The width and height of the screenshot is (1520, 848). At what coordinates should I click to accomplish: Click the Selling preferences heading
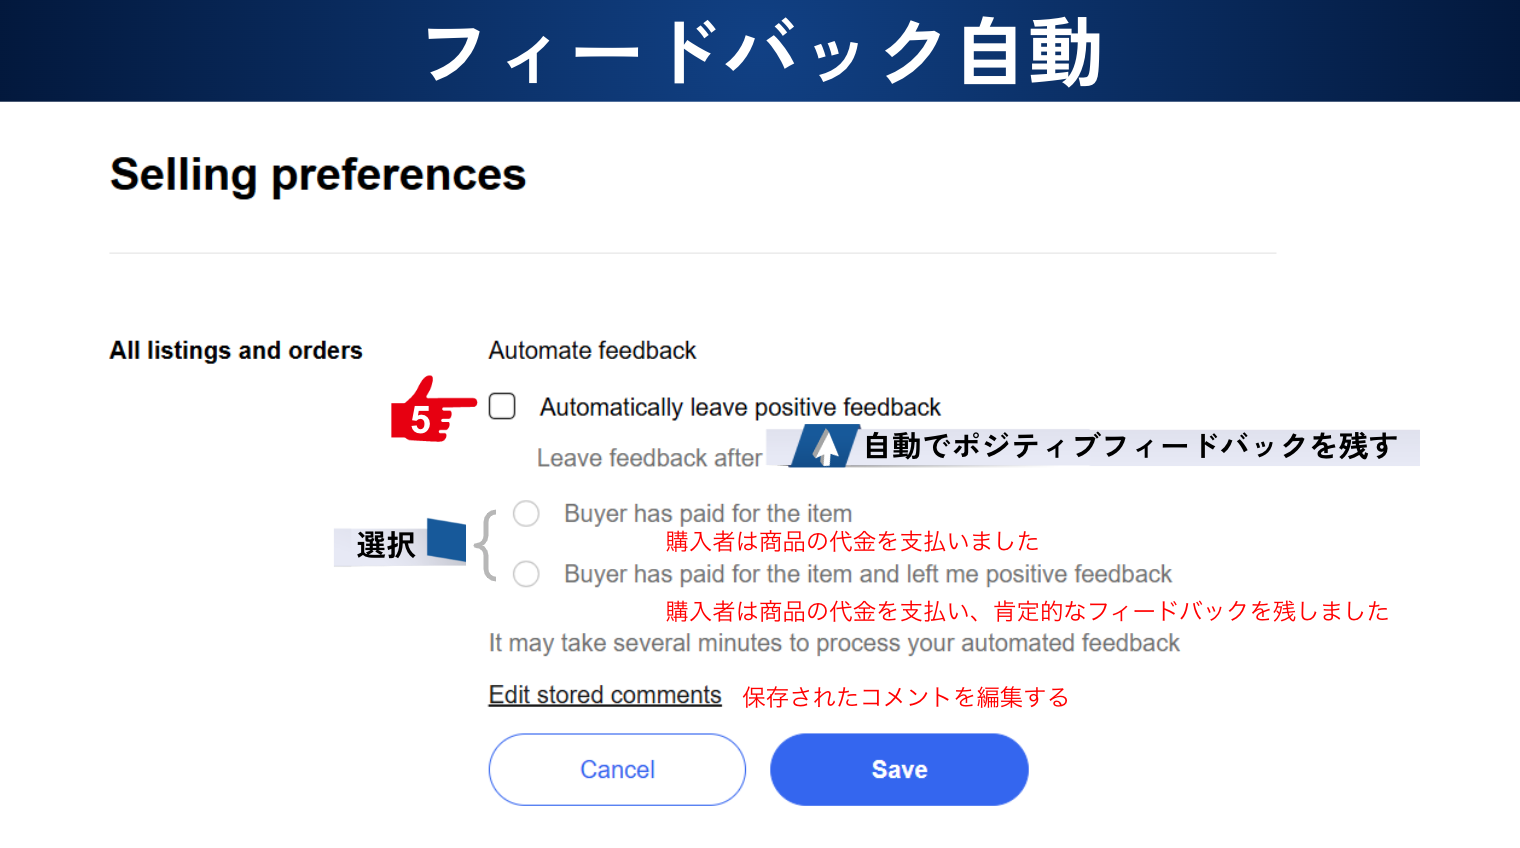coord(318,175)
